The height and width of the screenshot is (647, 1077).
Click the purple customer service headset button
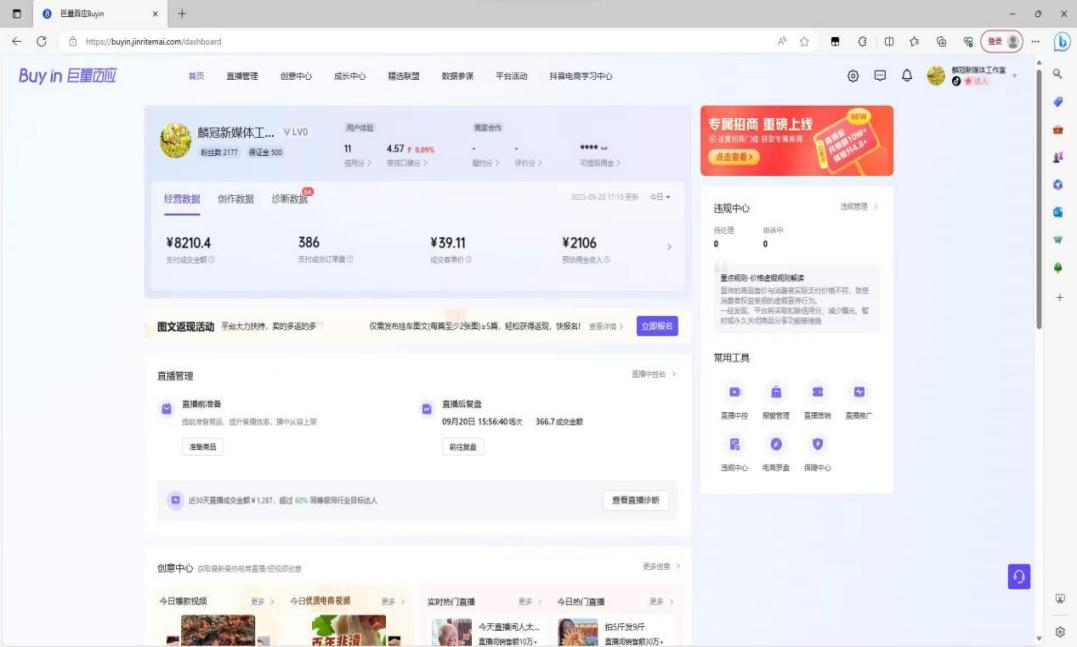coord(1018,576)
